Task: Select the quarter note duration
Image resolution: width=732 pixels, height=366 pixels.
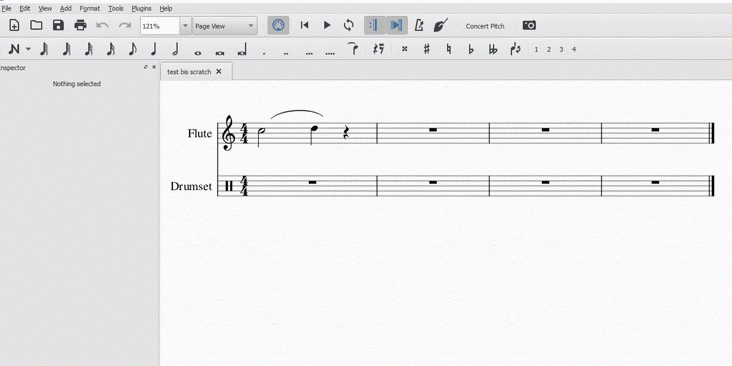Action: pos(154,49)
